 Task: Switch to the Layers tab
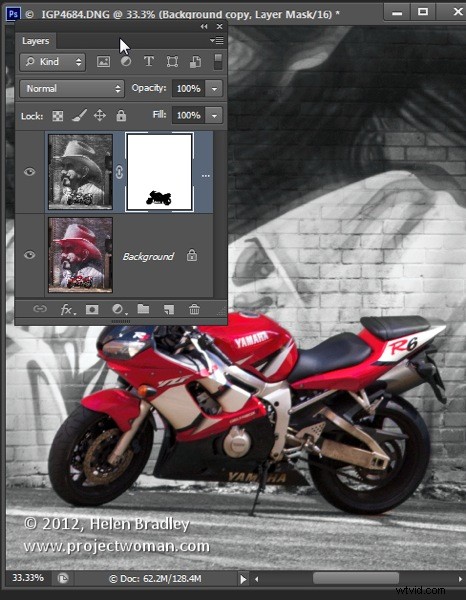pos(36,41)
